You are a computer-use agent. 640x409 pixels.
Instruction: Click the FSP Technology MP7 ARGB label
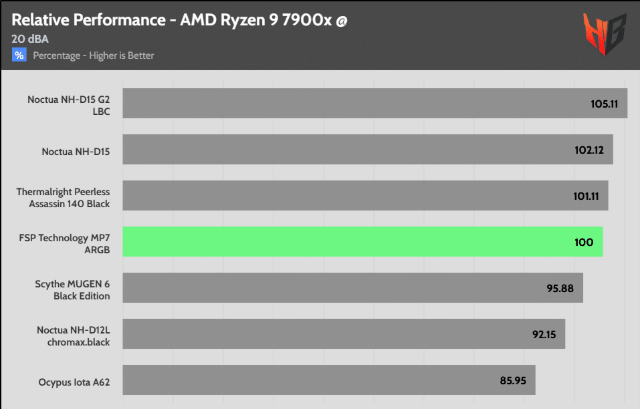[x=64, y=244]
